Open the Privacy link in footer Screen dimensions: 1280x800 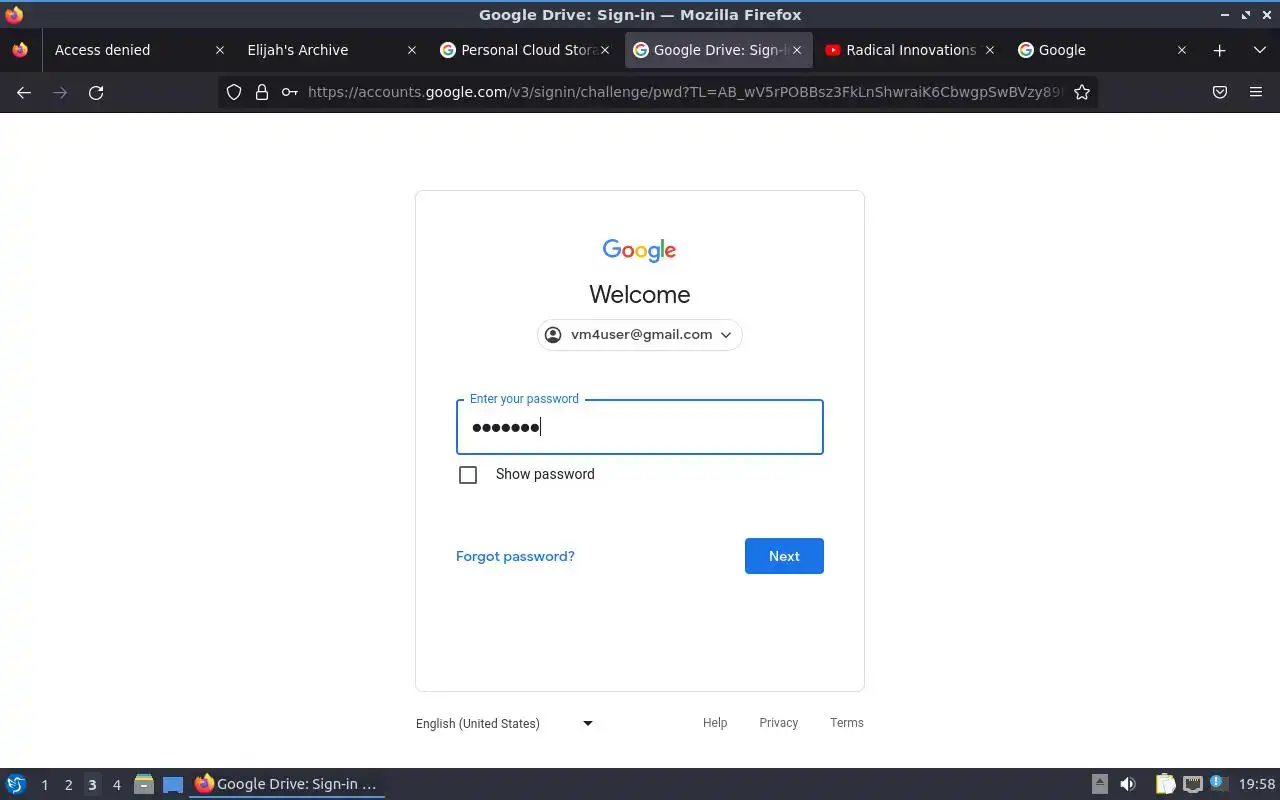pyautogui.click(x=778, y=723)
